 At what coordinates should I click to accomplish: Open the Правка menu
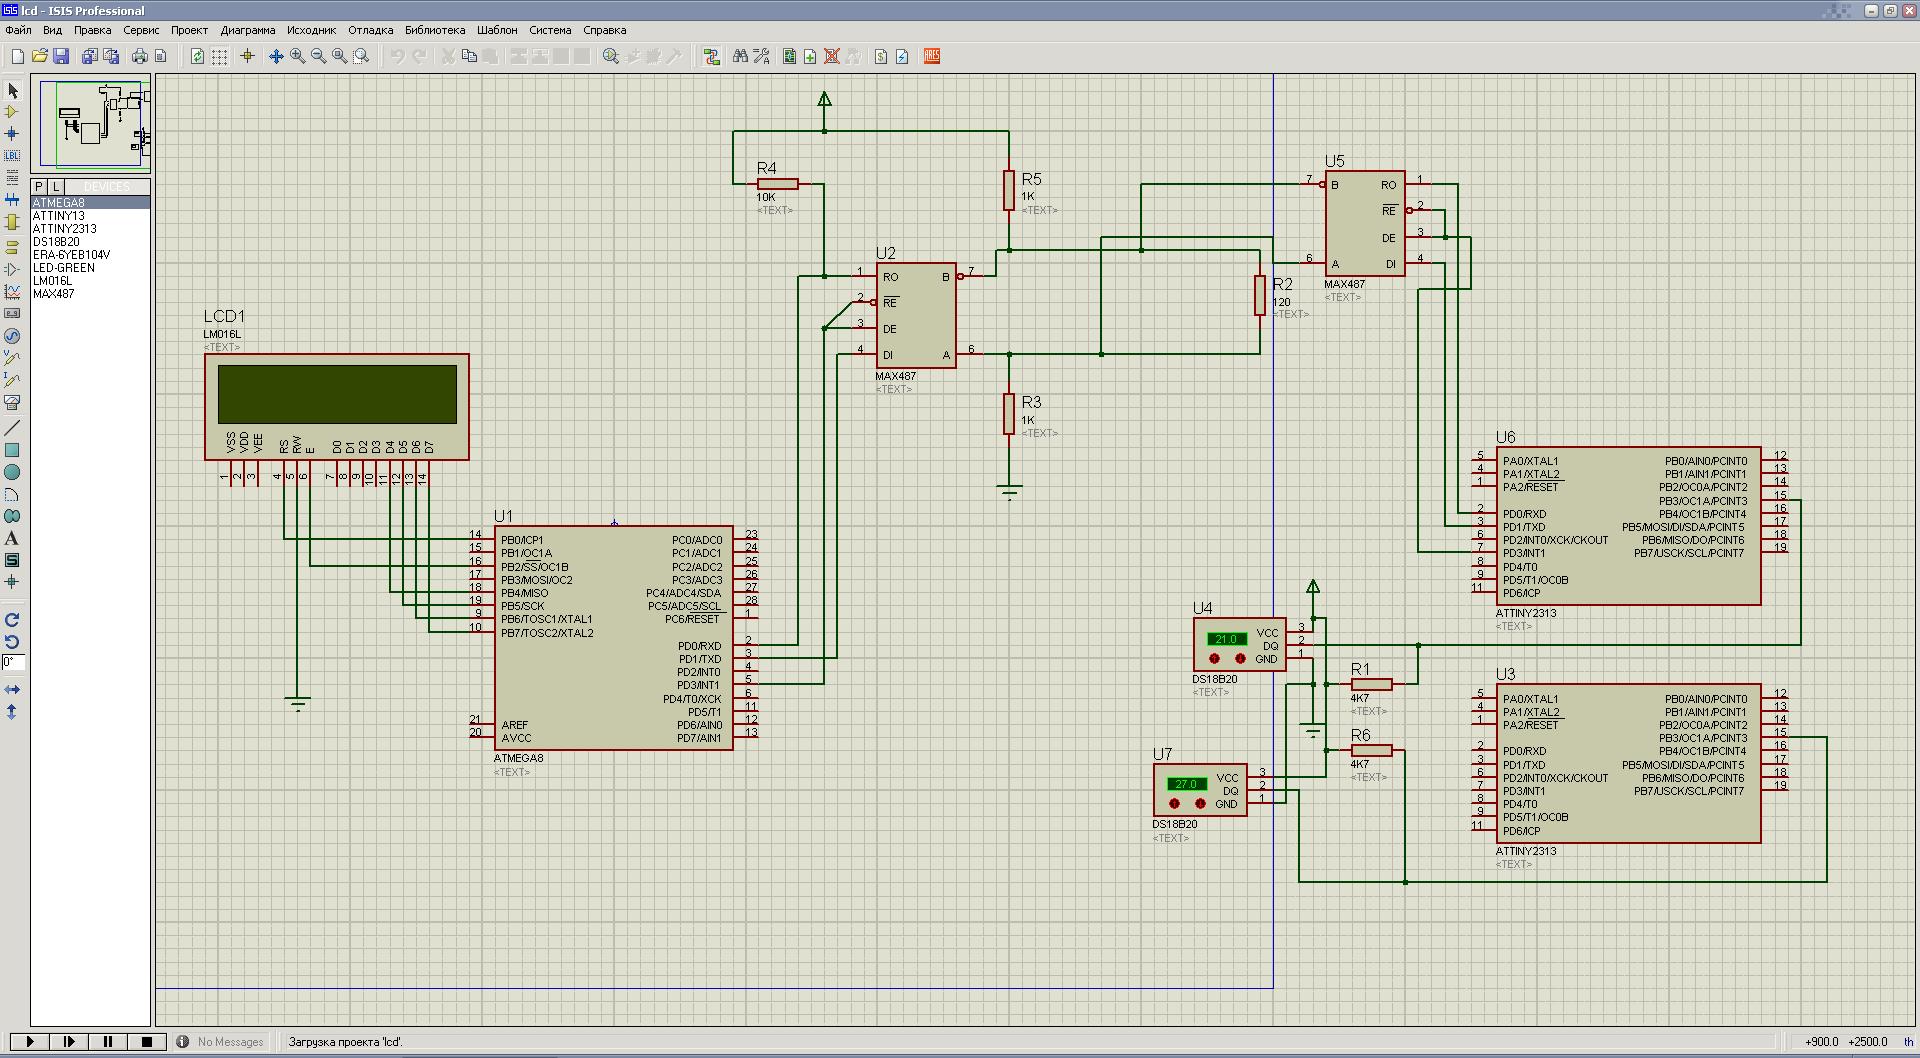(92, 30)
